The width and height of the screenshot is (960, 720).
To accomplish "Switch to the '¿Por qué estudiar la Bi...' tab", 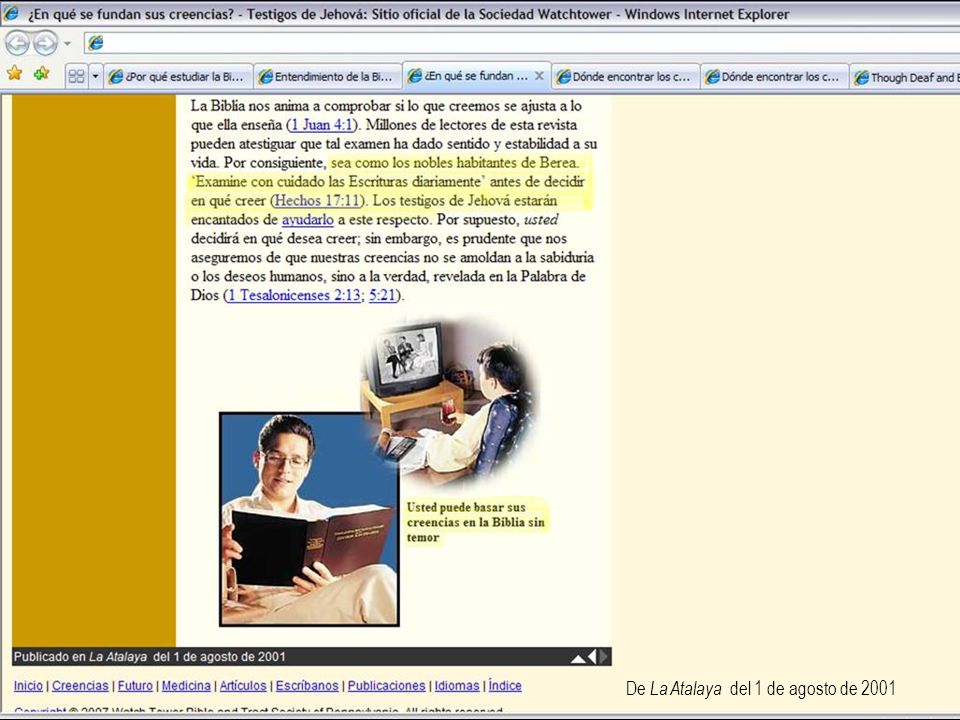I will point(178,77).
